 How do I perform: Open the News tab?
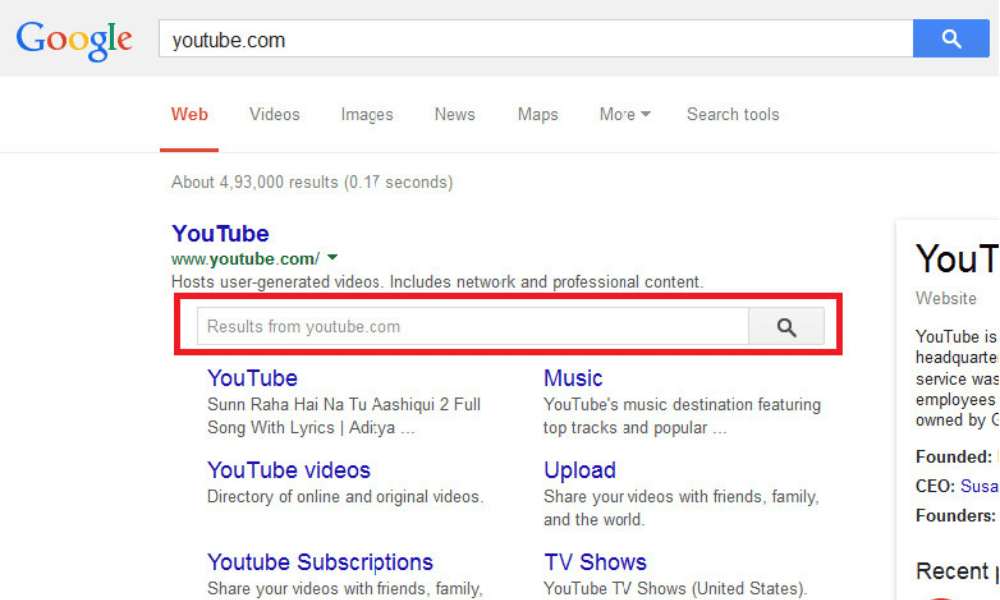click(x=455, y=114)
